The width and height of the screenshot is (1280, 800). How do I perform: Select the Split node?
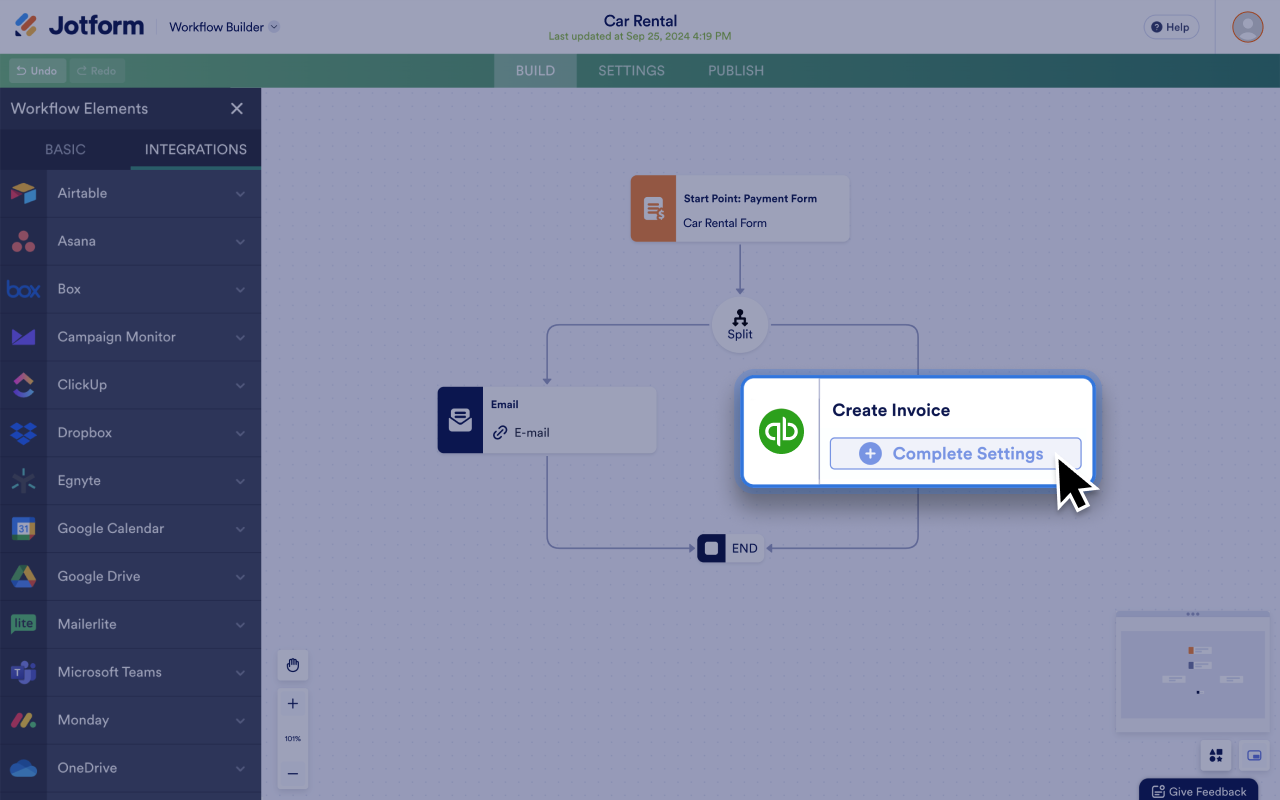tap(740, 325)
